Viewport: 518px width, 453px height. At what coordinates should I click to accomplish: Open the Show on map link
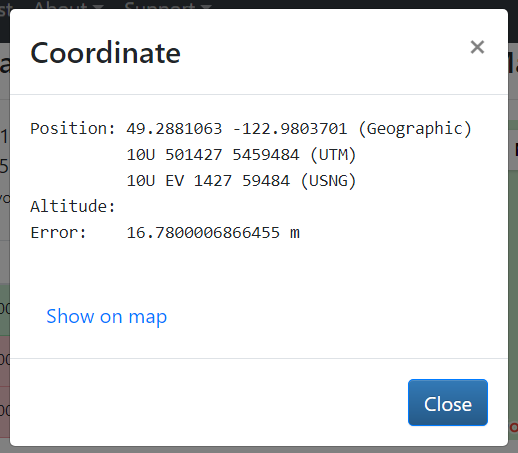107,316
